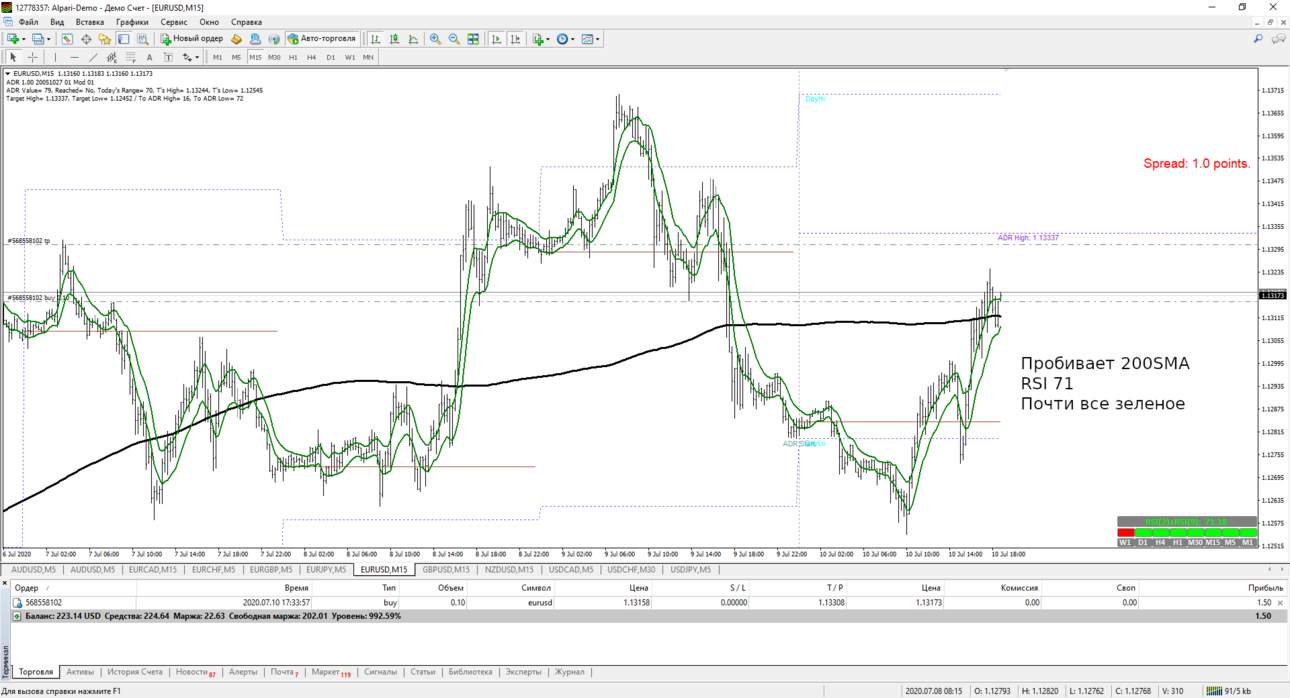Toggle chart shift from right edge
This screenshot has width=1290, height=698.
516,39
